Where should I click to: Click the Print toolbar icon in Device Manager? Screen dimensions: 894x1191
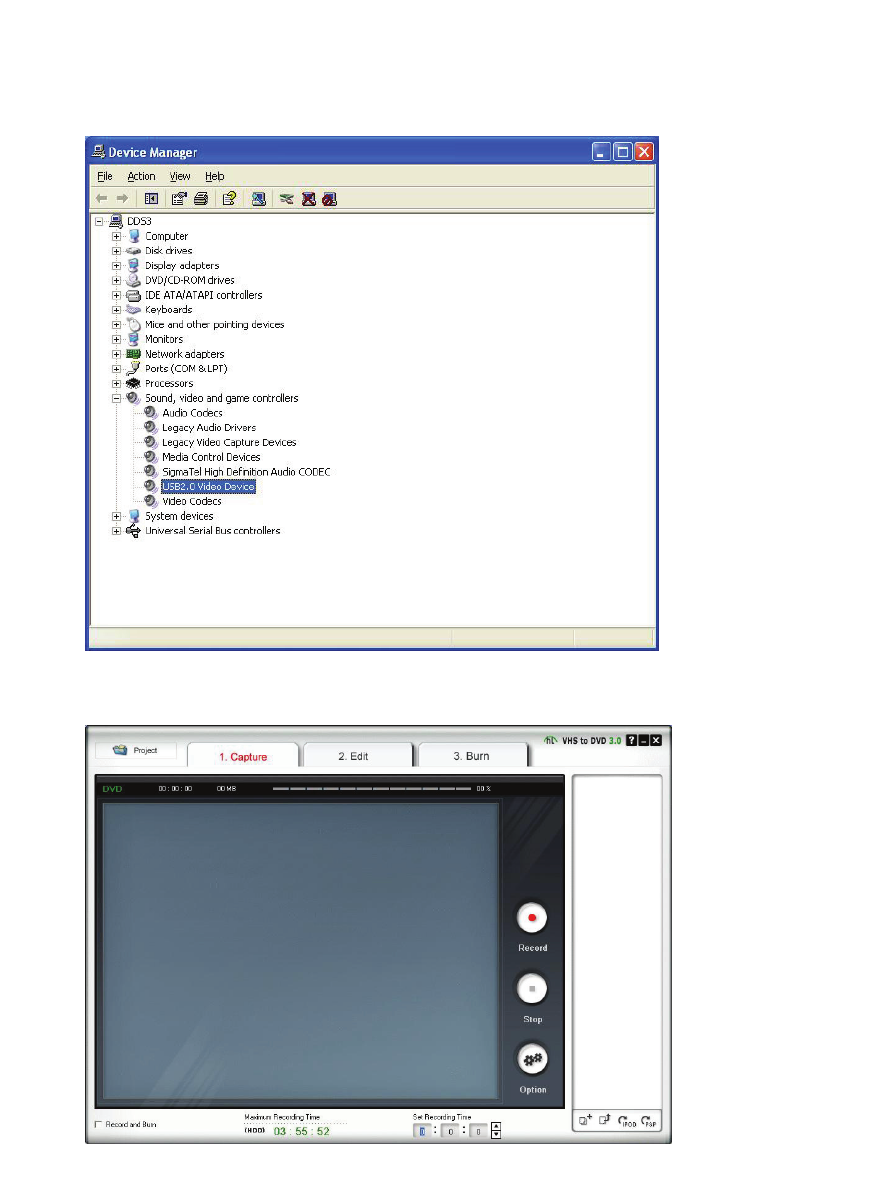[x=201, y=198]
